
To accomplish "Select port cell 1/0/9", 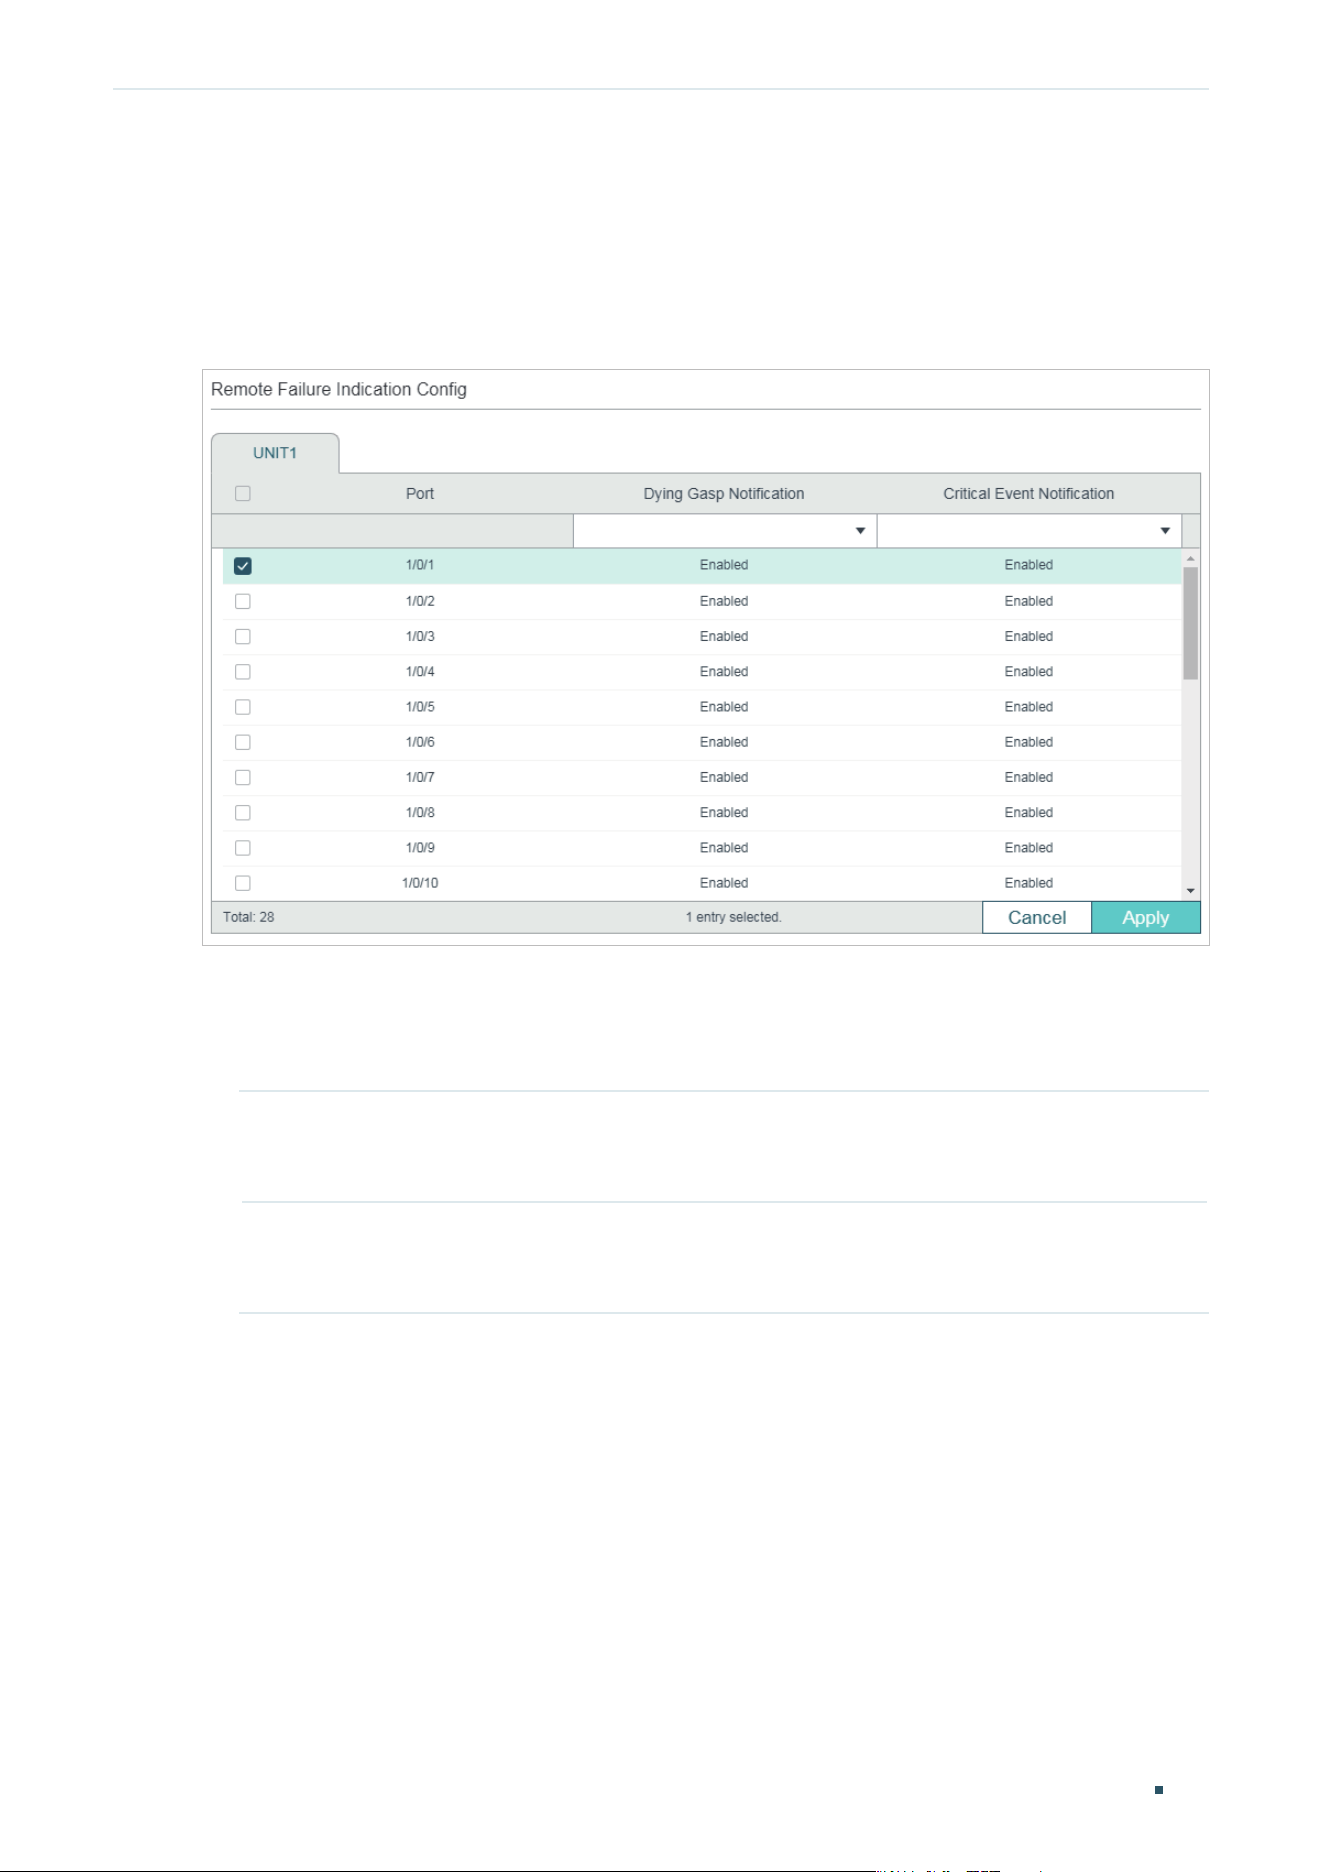I will (420, 848).
